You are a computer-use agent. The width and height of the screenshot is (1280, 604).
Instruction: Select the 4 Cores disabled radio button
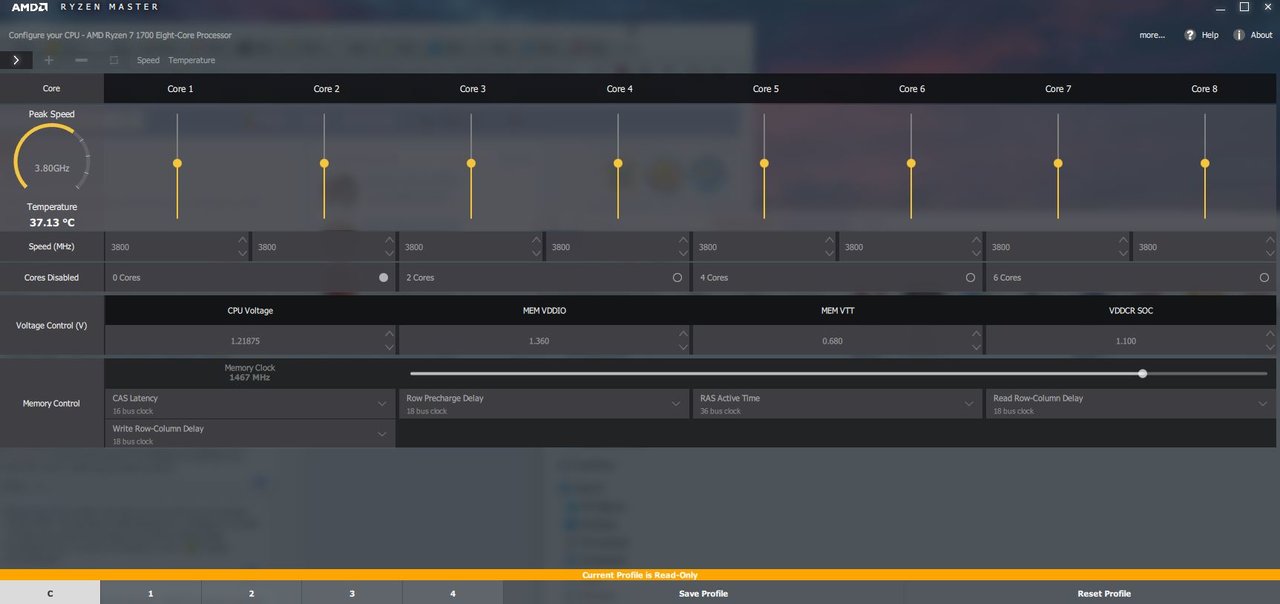(x=970, y=277)
